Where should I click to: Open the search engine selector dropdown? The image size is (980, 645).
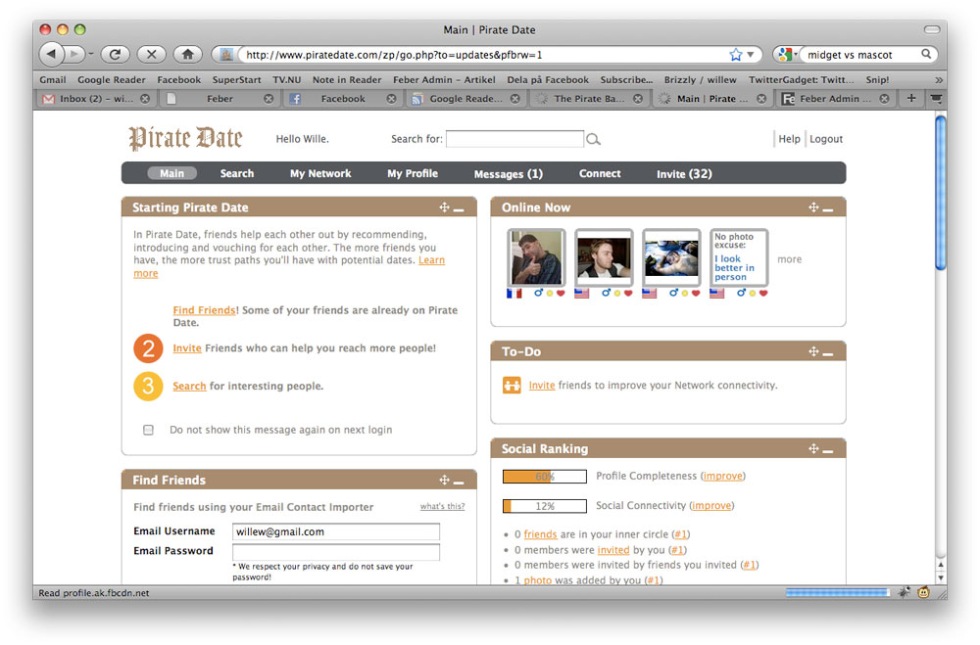(x=788, y=54)
